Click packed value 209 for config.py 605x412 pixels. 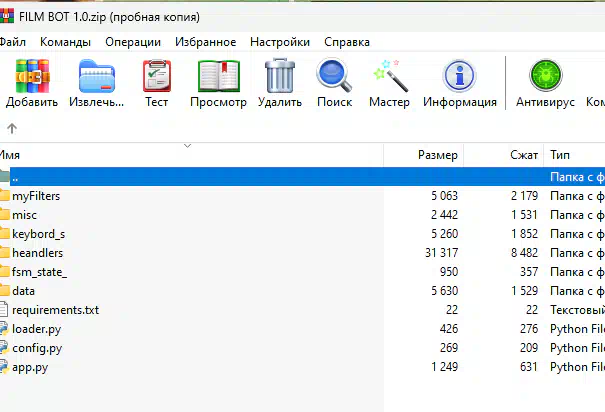[x=529, y=348]
